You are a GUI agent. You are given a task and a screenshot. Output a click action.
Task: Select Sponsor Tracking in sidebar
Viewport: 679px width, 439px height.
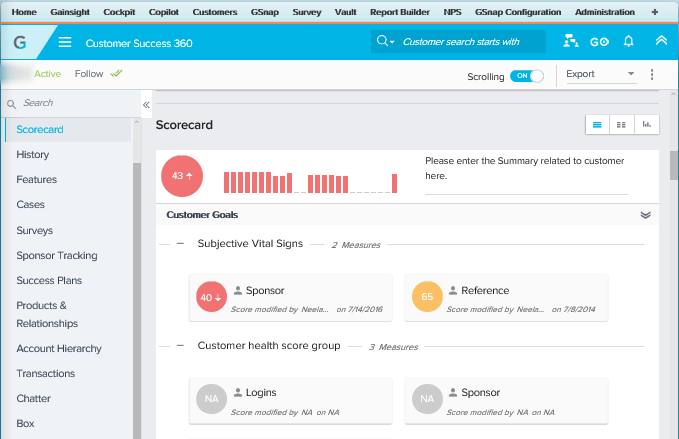tap(57, 255)
